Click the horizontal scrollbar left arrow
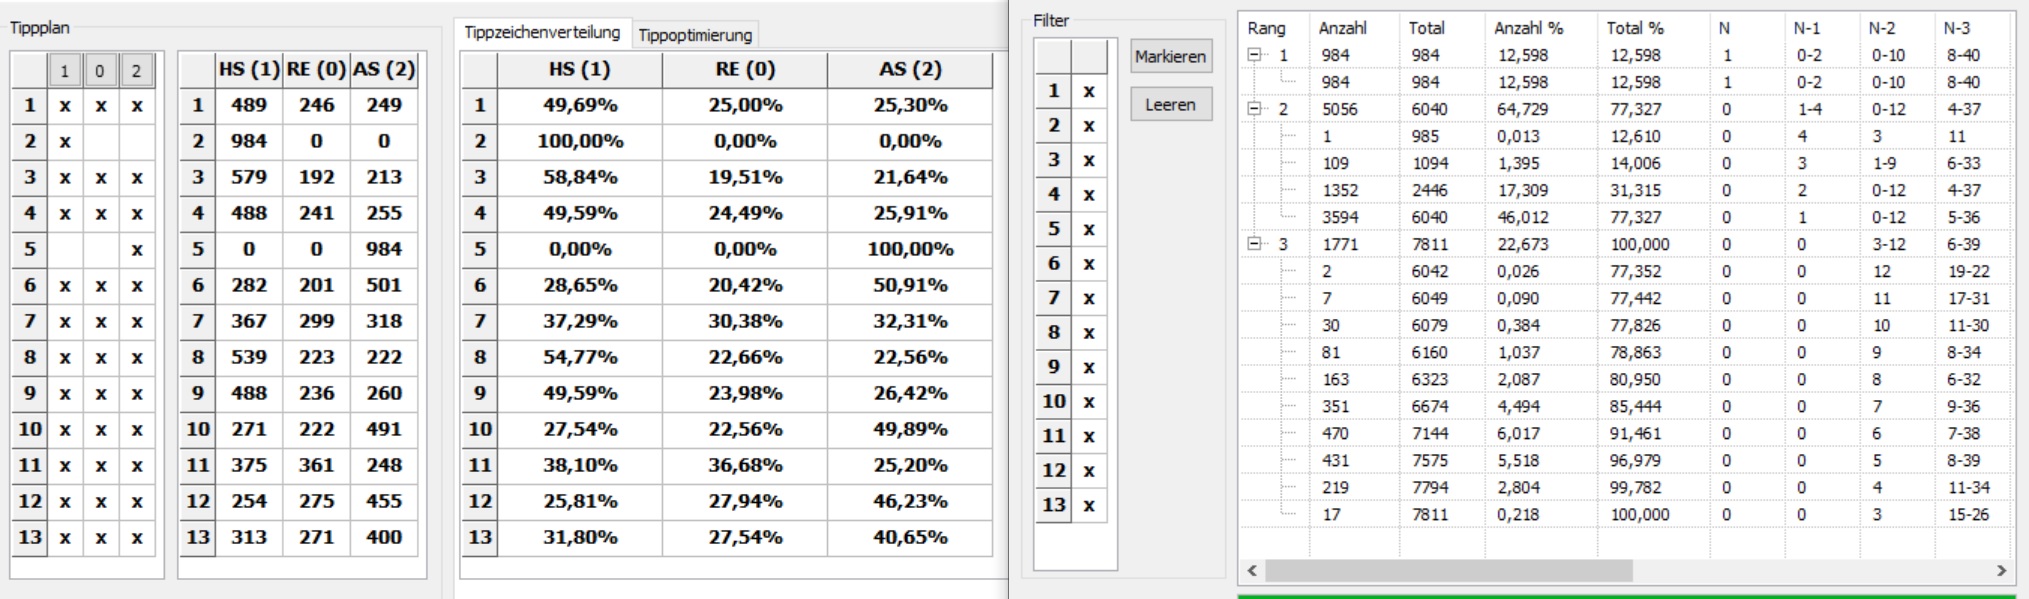Image resolution: width=2029 pixels, height=599 pixels. coord(1252,570)
